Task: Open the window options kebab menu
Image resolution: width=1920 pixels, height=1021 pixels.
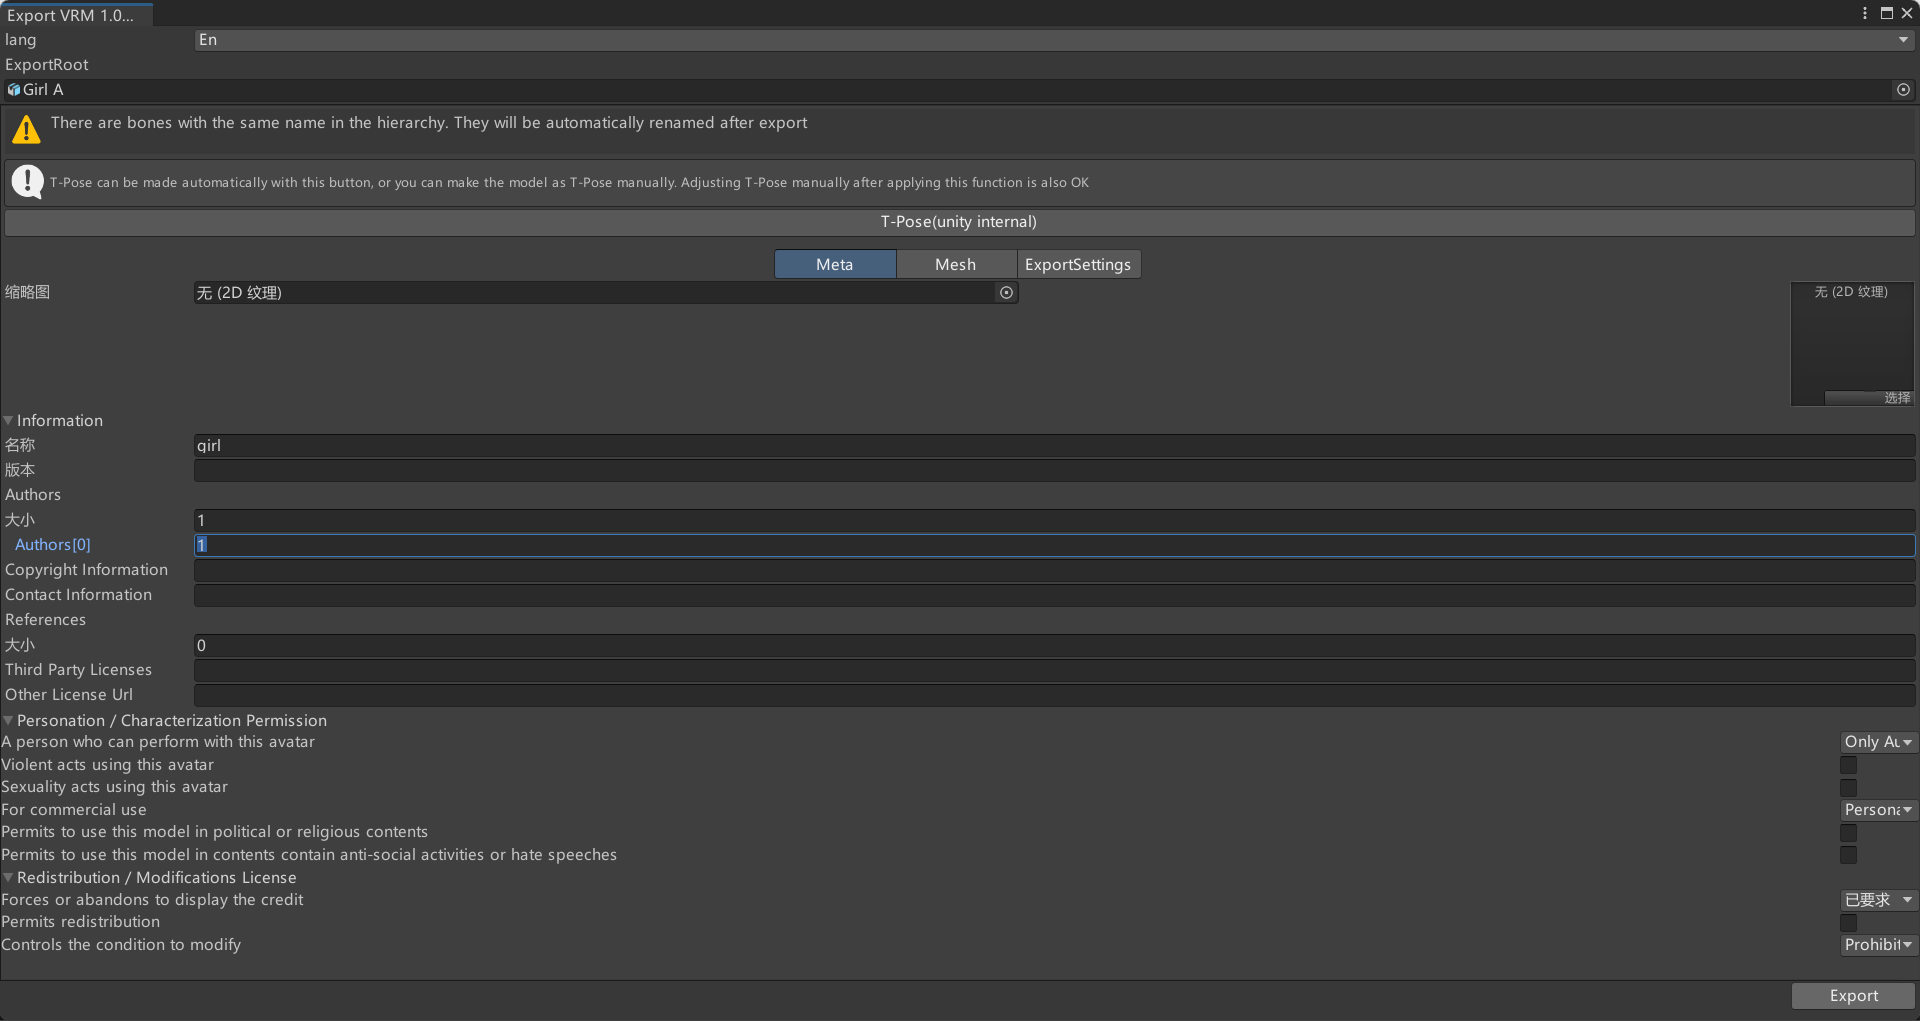Action: pos(1865,13)
